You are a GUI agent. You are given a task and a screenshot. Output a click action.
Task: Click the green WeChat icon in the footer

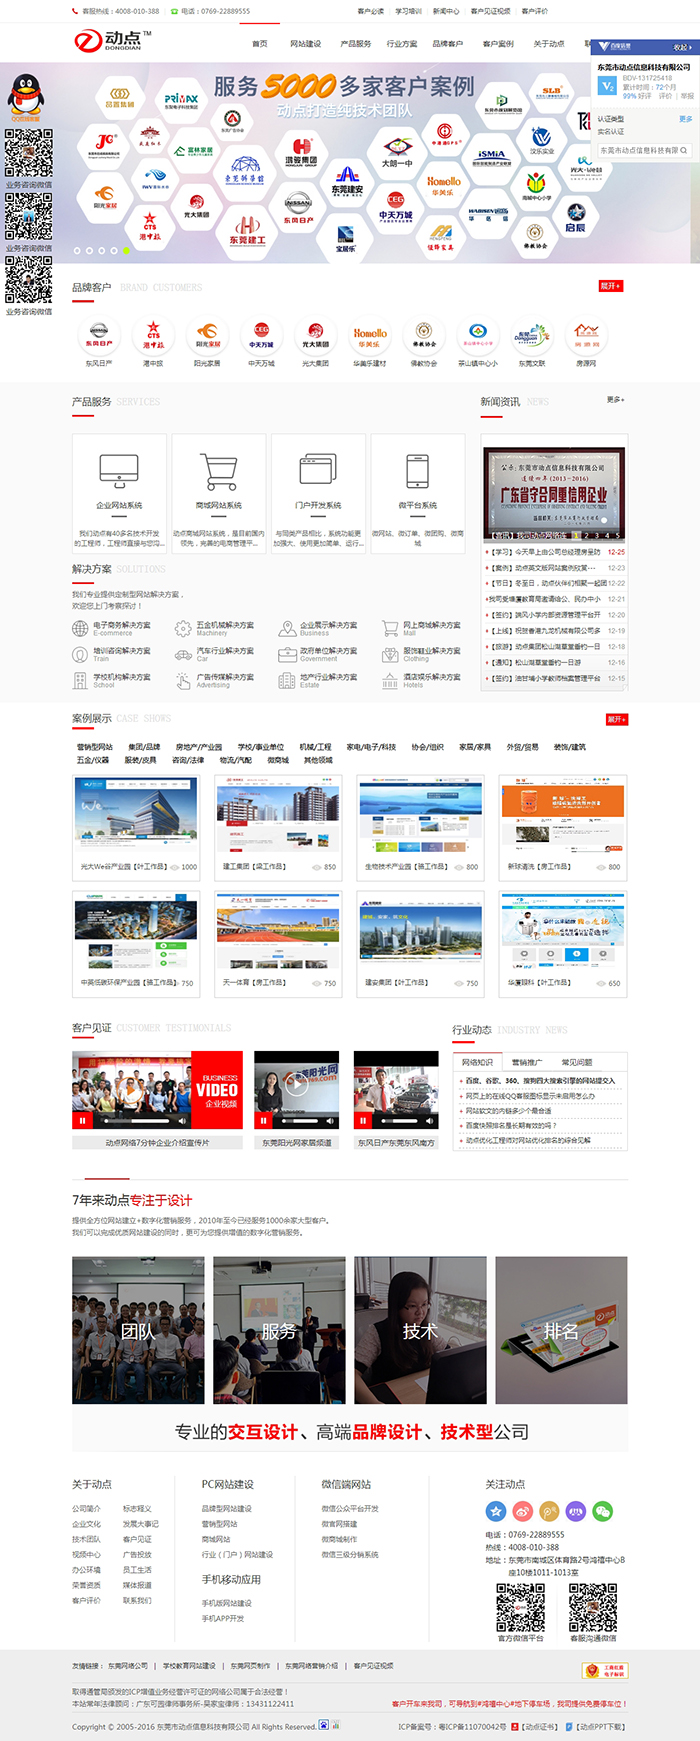click(x=602, y=1511)
